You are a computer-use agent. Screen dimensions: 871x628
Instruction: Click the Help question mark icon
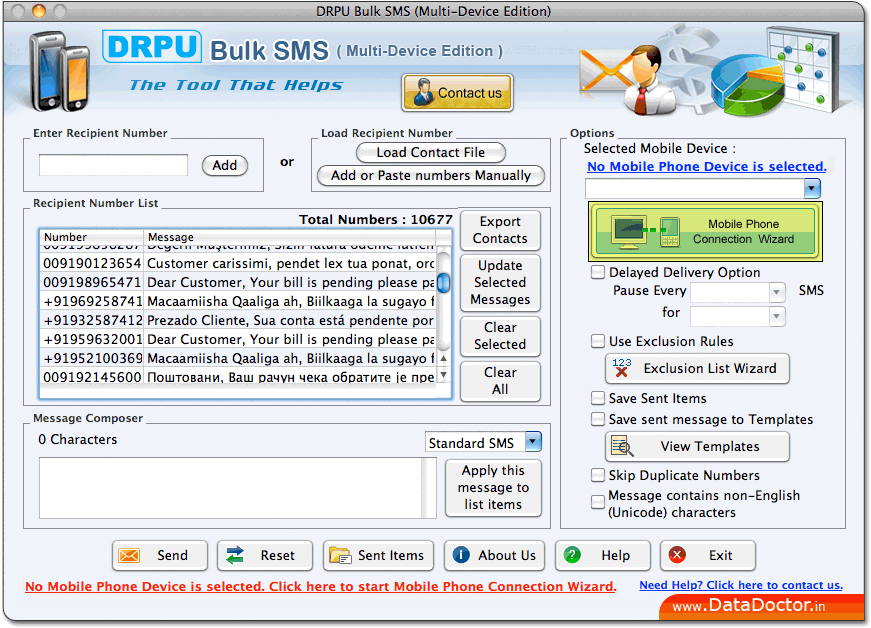pos(572,555)
